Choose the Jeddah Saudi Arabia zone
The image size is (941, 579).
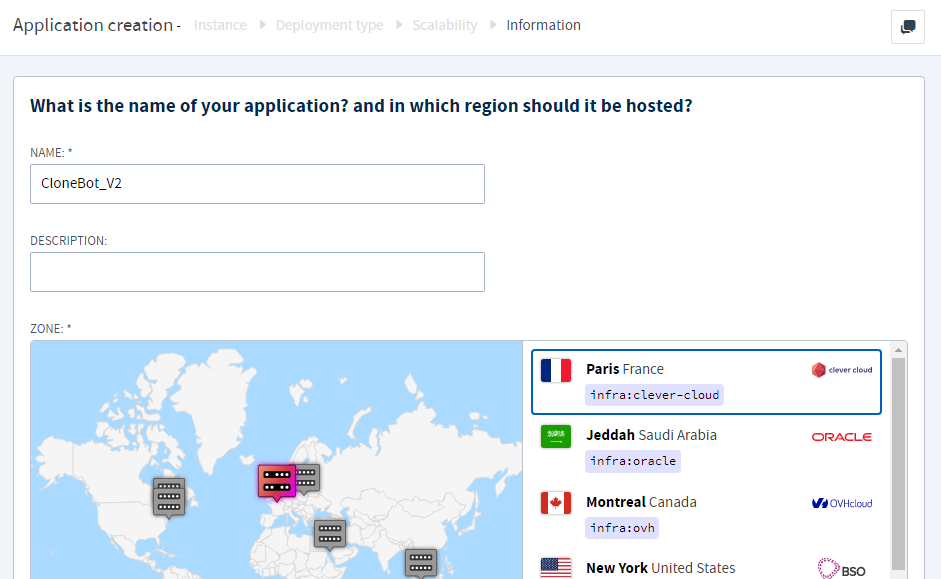point(706,448)
